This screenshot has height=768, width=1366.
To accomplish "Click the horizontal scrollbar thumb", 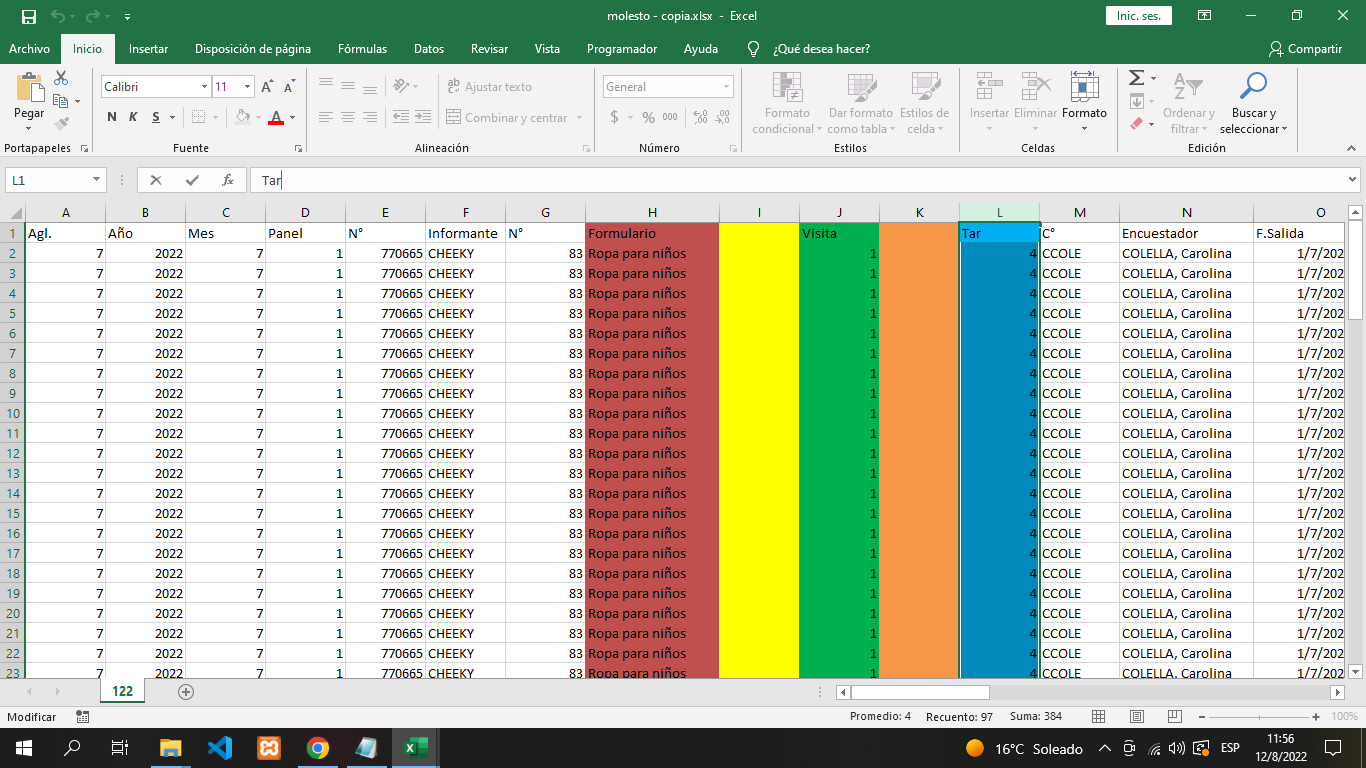I will click(920, 692).
